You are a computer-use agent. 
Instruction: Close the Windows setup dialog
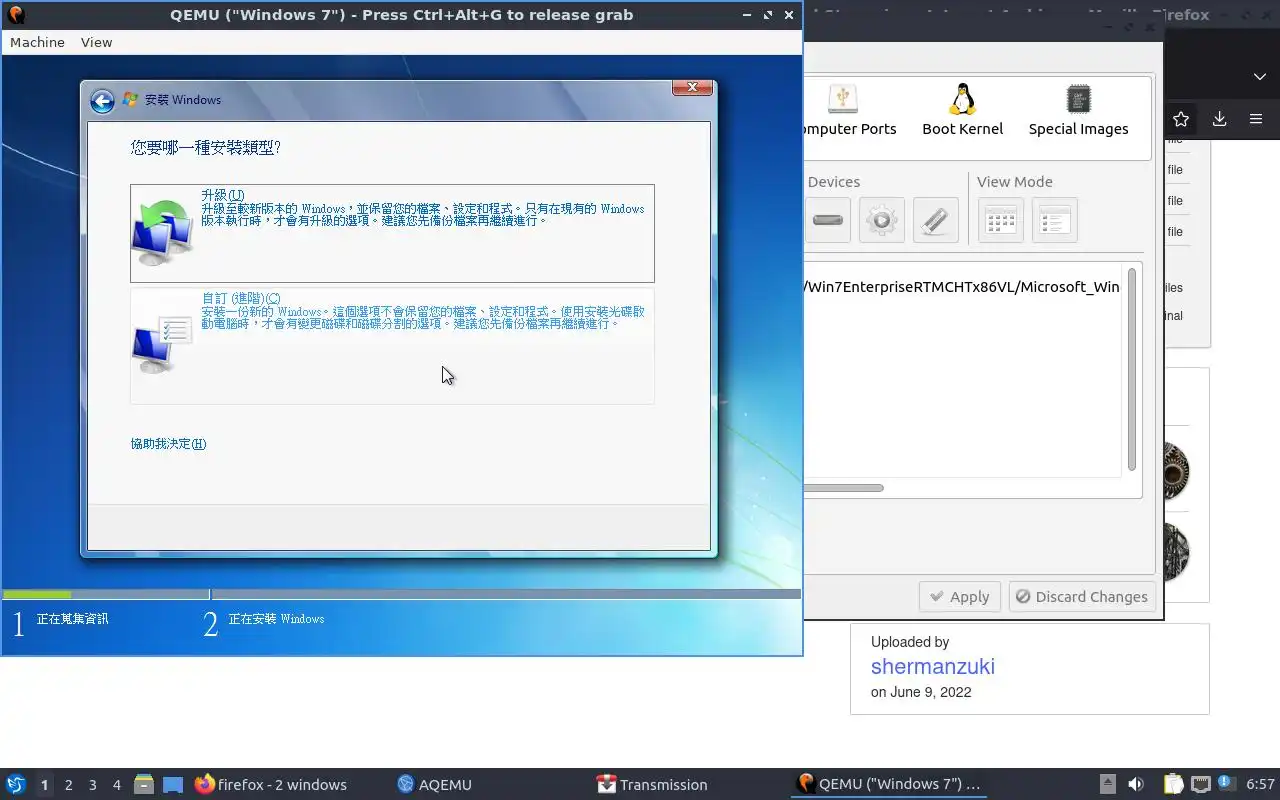click(x=691, y=88)
